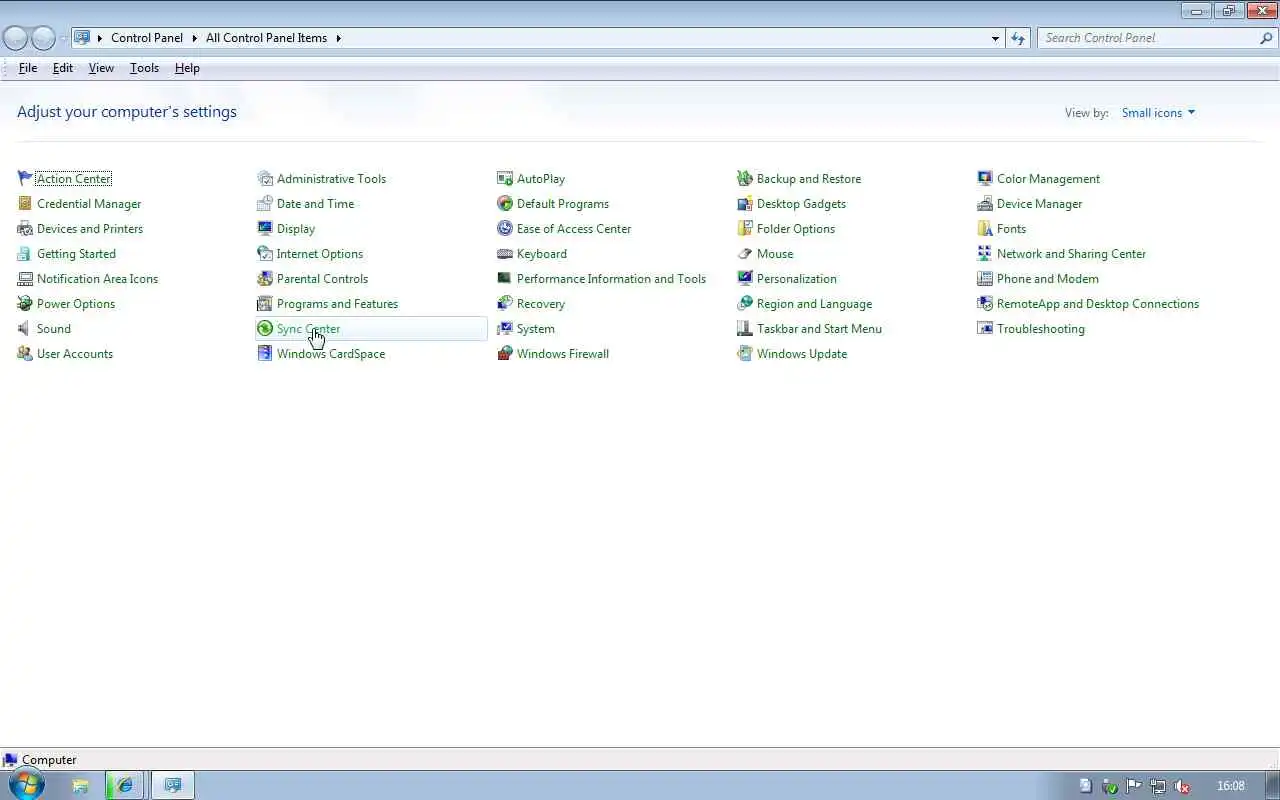Open the Devices and Printers icon
The width and height of the screenshot is (1280, 800).
point(25,228)
